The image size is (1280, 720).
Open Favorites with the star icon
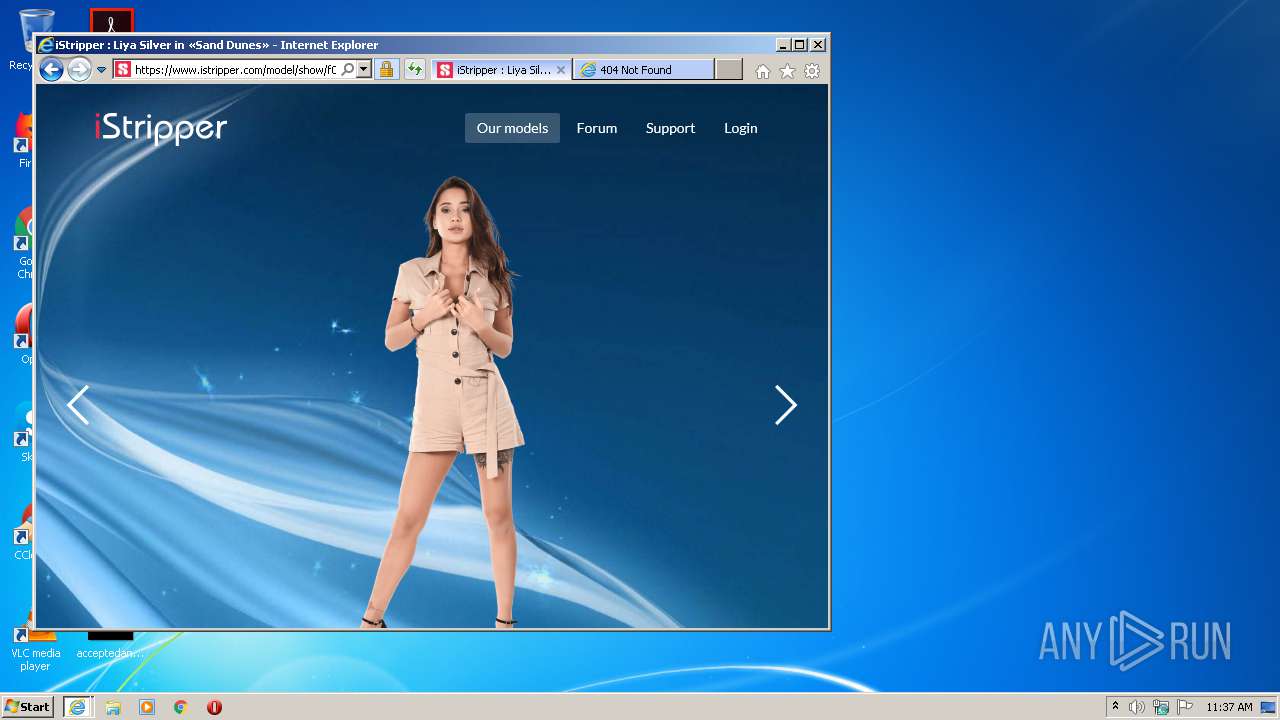(x=787, y=71)
